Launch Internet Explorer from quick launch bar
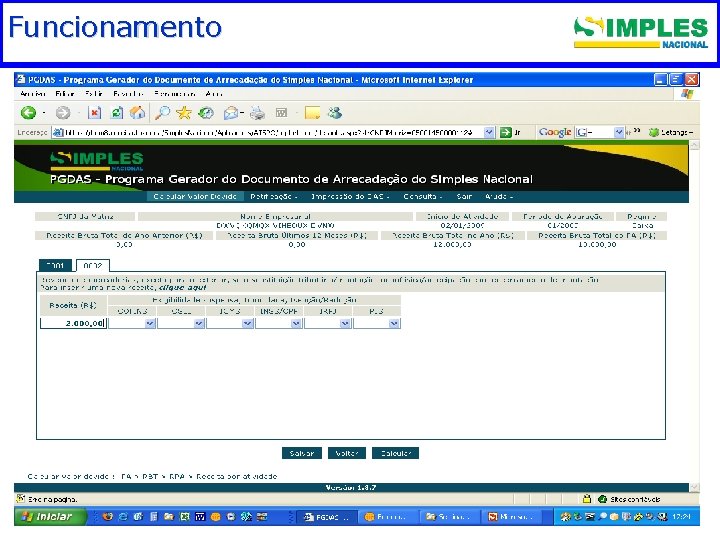The image size is (720, 540). tap(123, 517)
